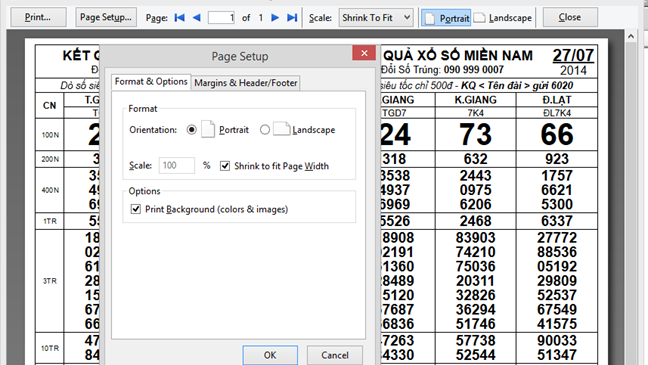648x365 pixels.
Task: Close the print preview with Close button
Action: click(570, 17)
